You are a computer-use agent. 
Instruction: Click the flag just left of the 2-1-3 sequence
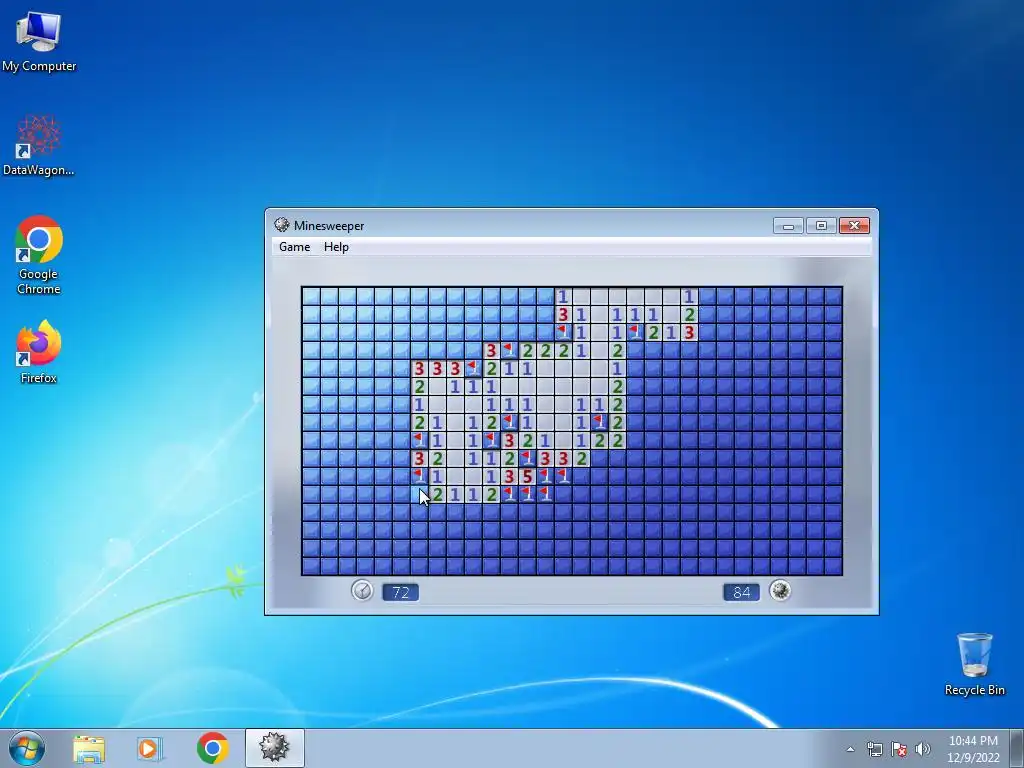click(635, 332)
